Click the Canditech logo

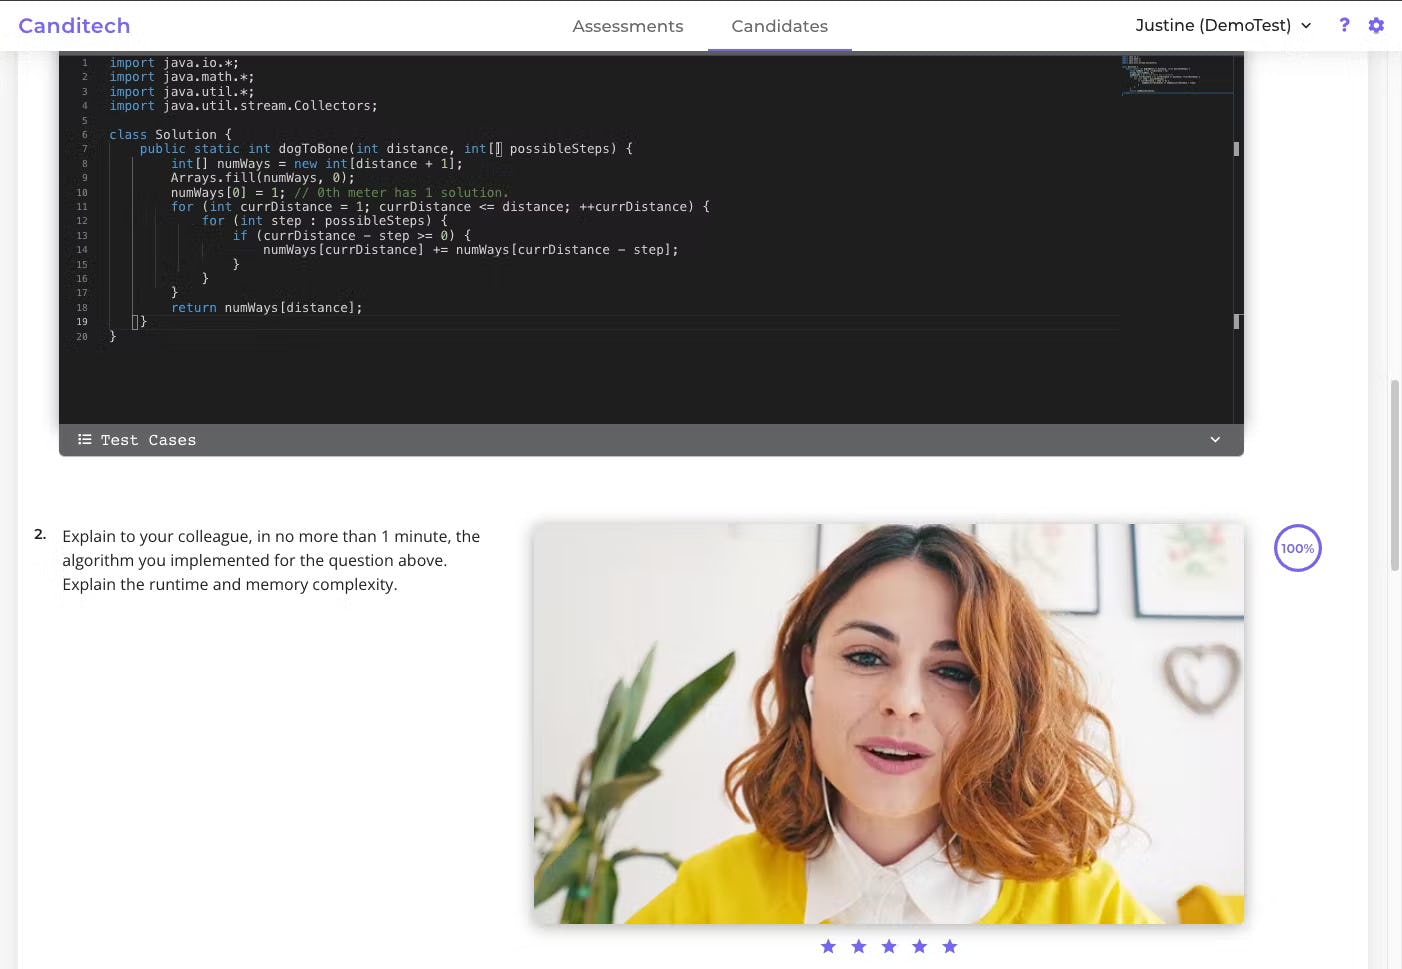[x=74, y=25]
